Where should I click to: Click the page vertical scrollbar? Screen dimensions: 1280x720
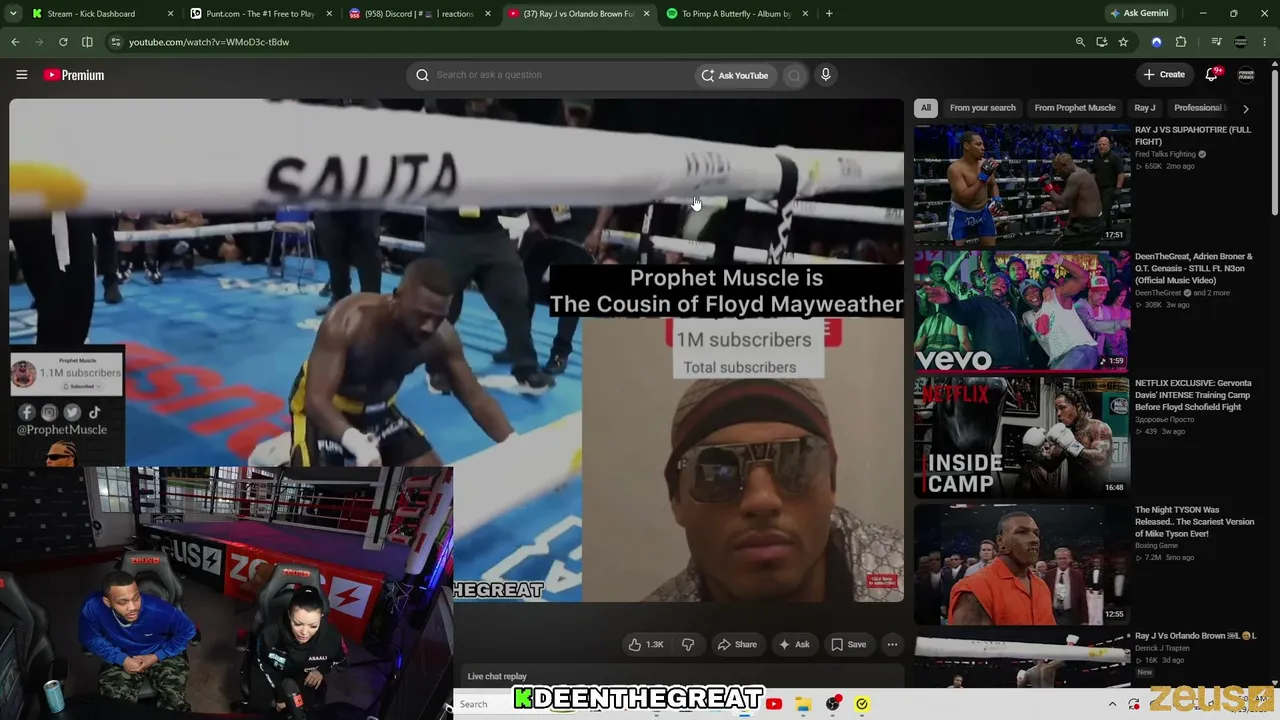[1274, 140]
